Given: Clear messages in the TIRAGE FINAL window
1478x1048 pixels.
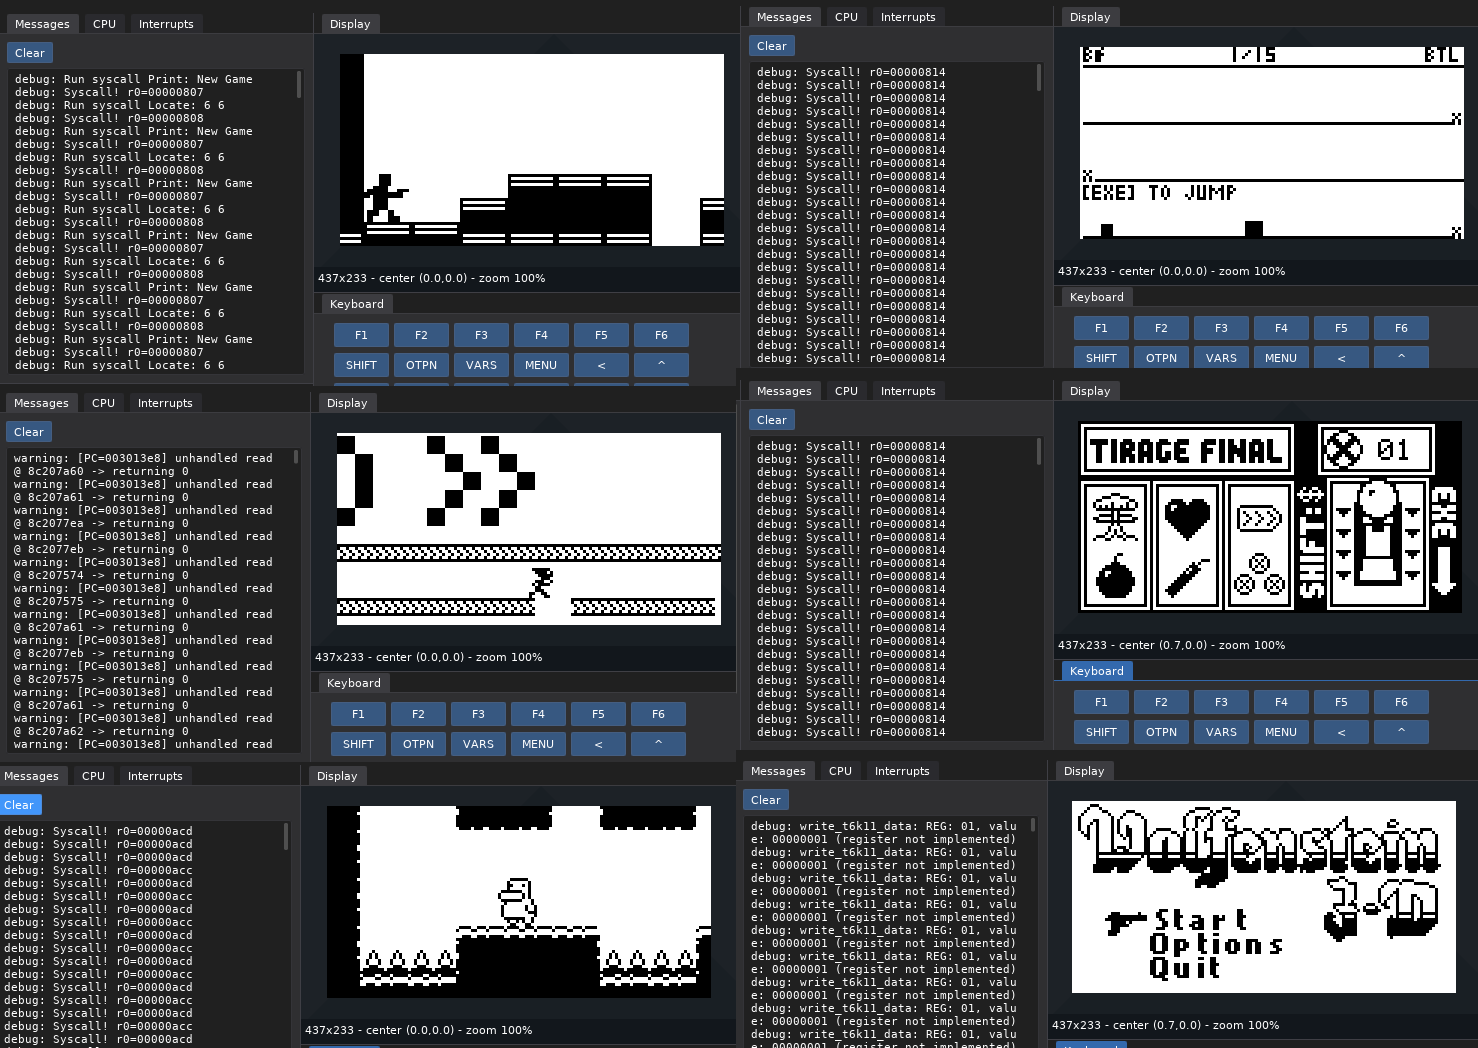Looking at the screenshot, I should coord(771,420).
